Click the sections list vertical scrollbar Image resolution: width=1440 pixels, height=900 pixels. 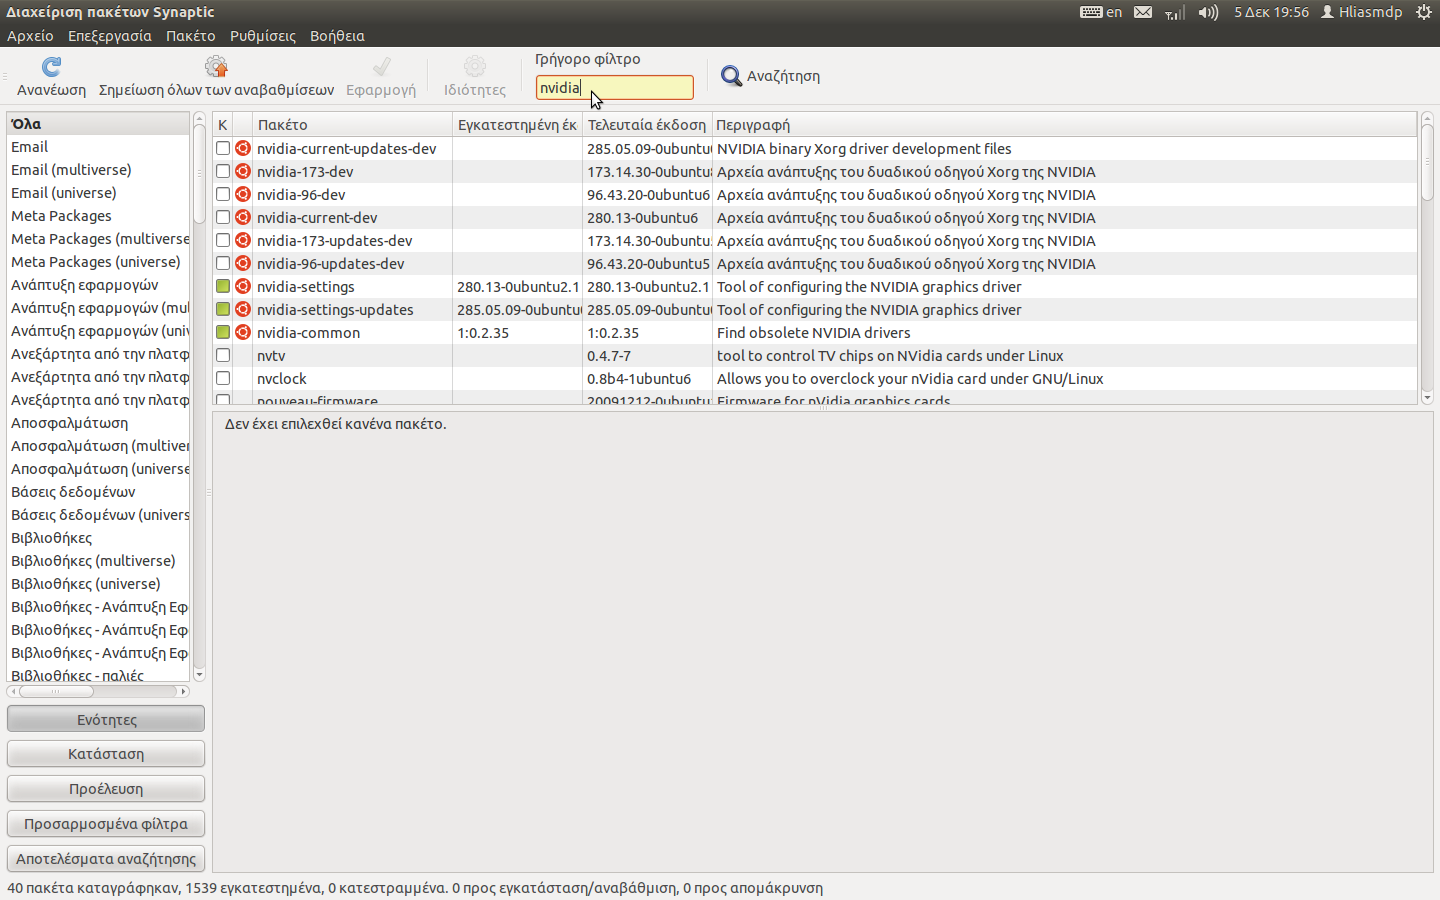coord(199,397)
